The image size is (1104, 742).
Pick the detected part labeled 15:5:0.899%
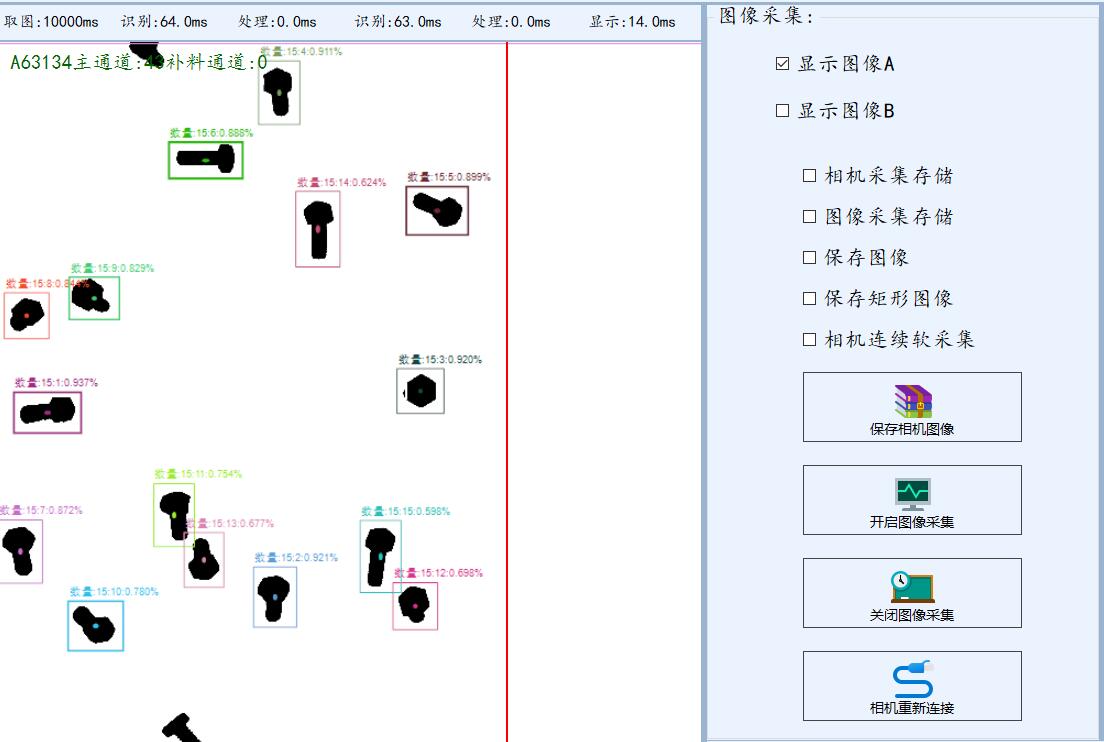437,210
